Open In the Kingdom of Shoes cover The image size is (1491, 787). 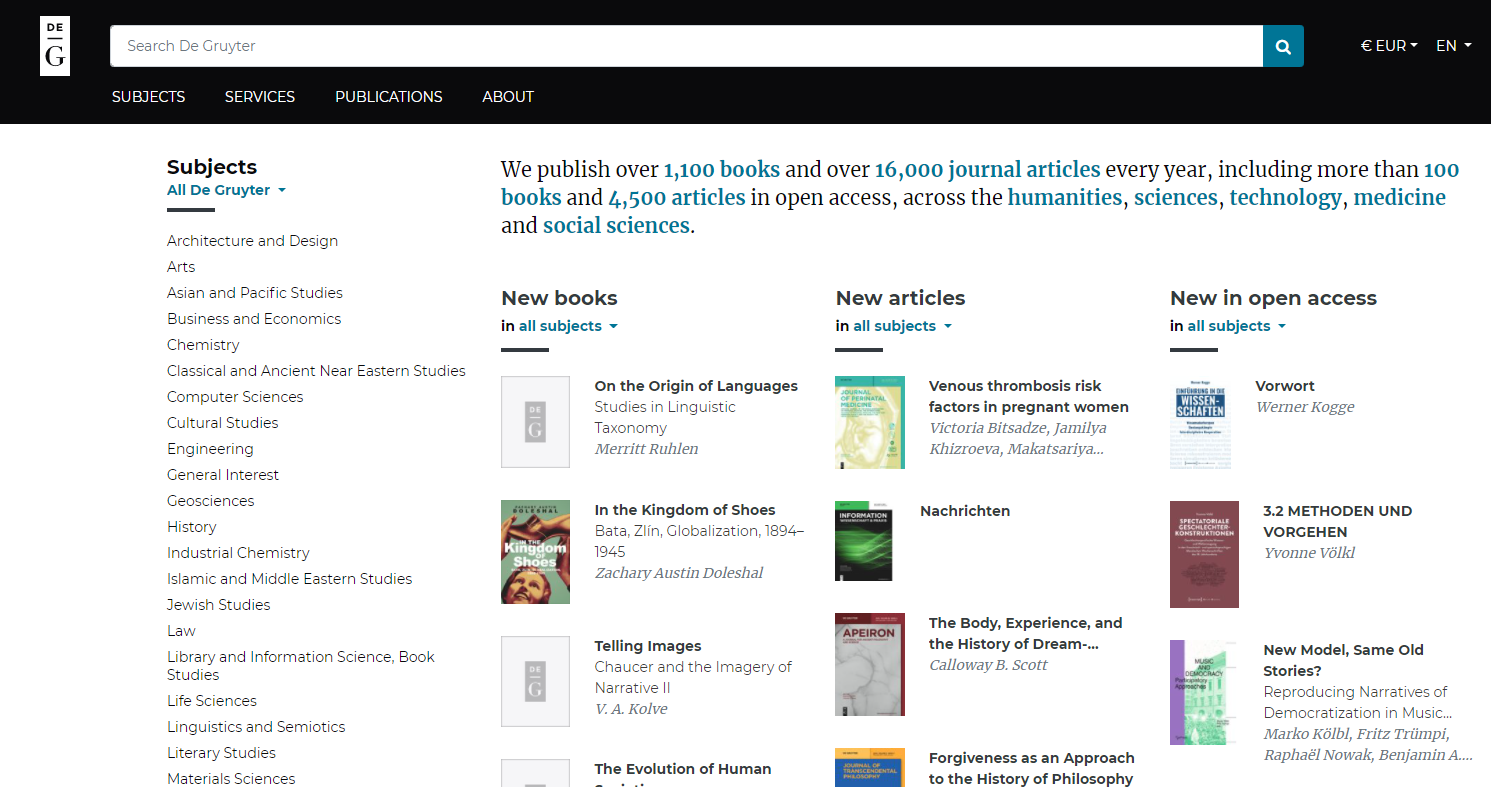click(x=535, y=552)
